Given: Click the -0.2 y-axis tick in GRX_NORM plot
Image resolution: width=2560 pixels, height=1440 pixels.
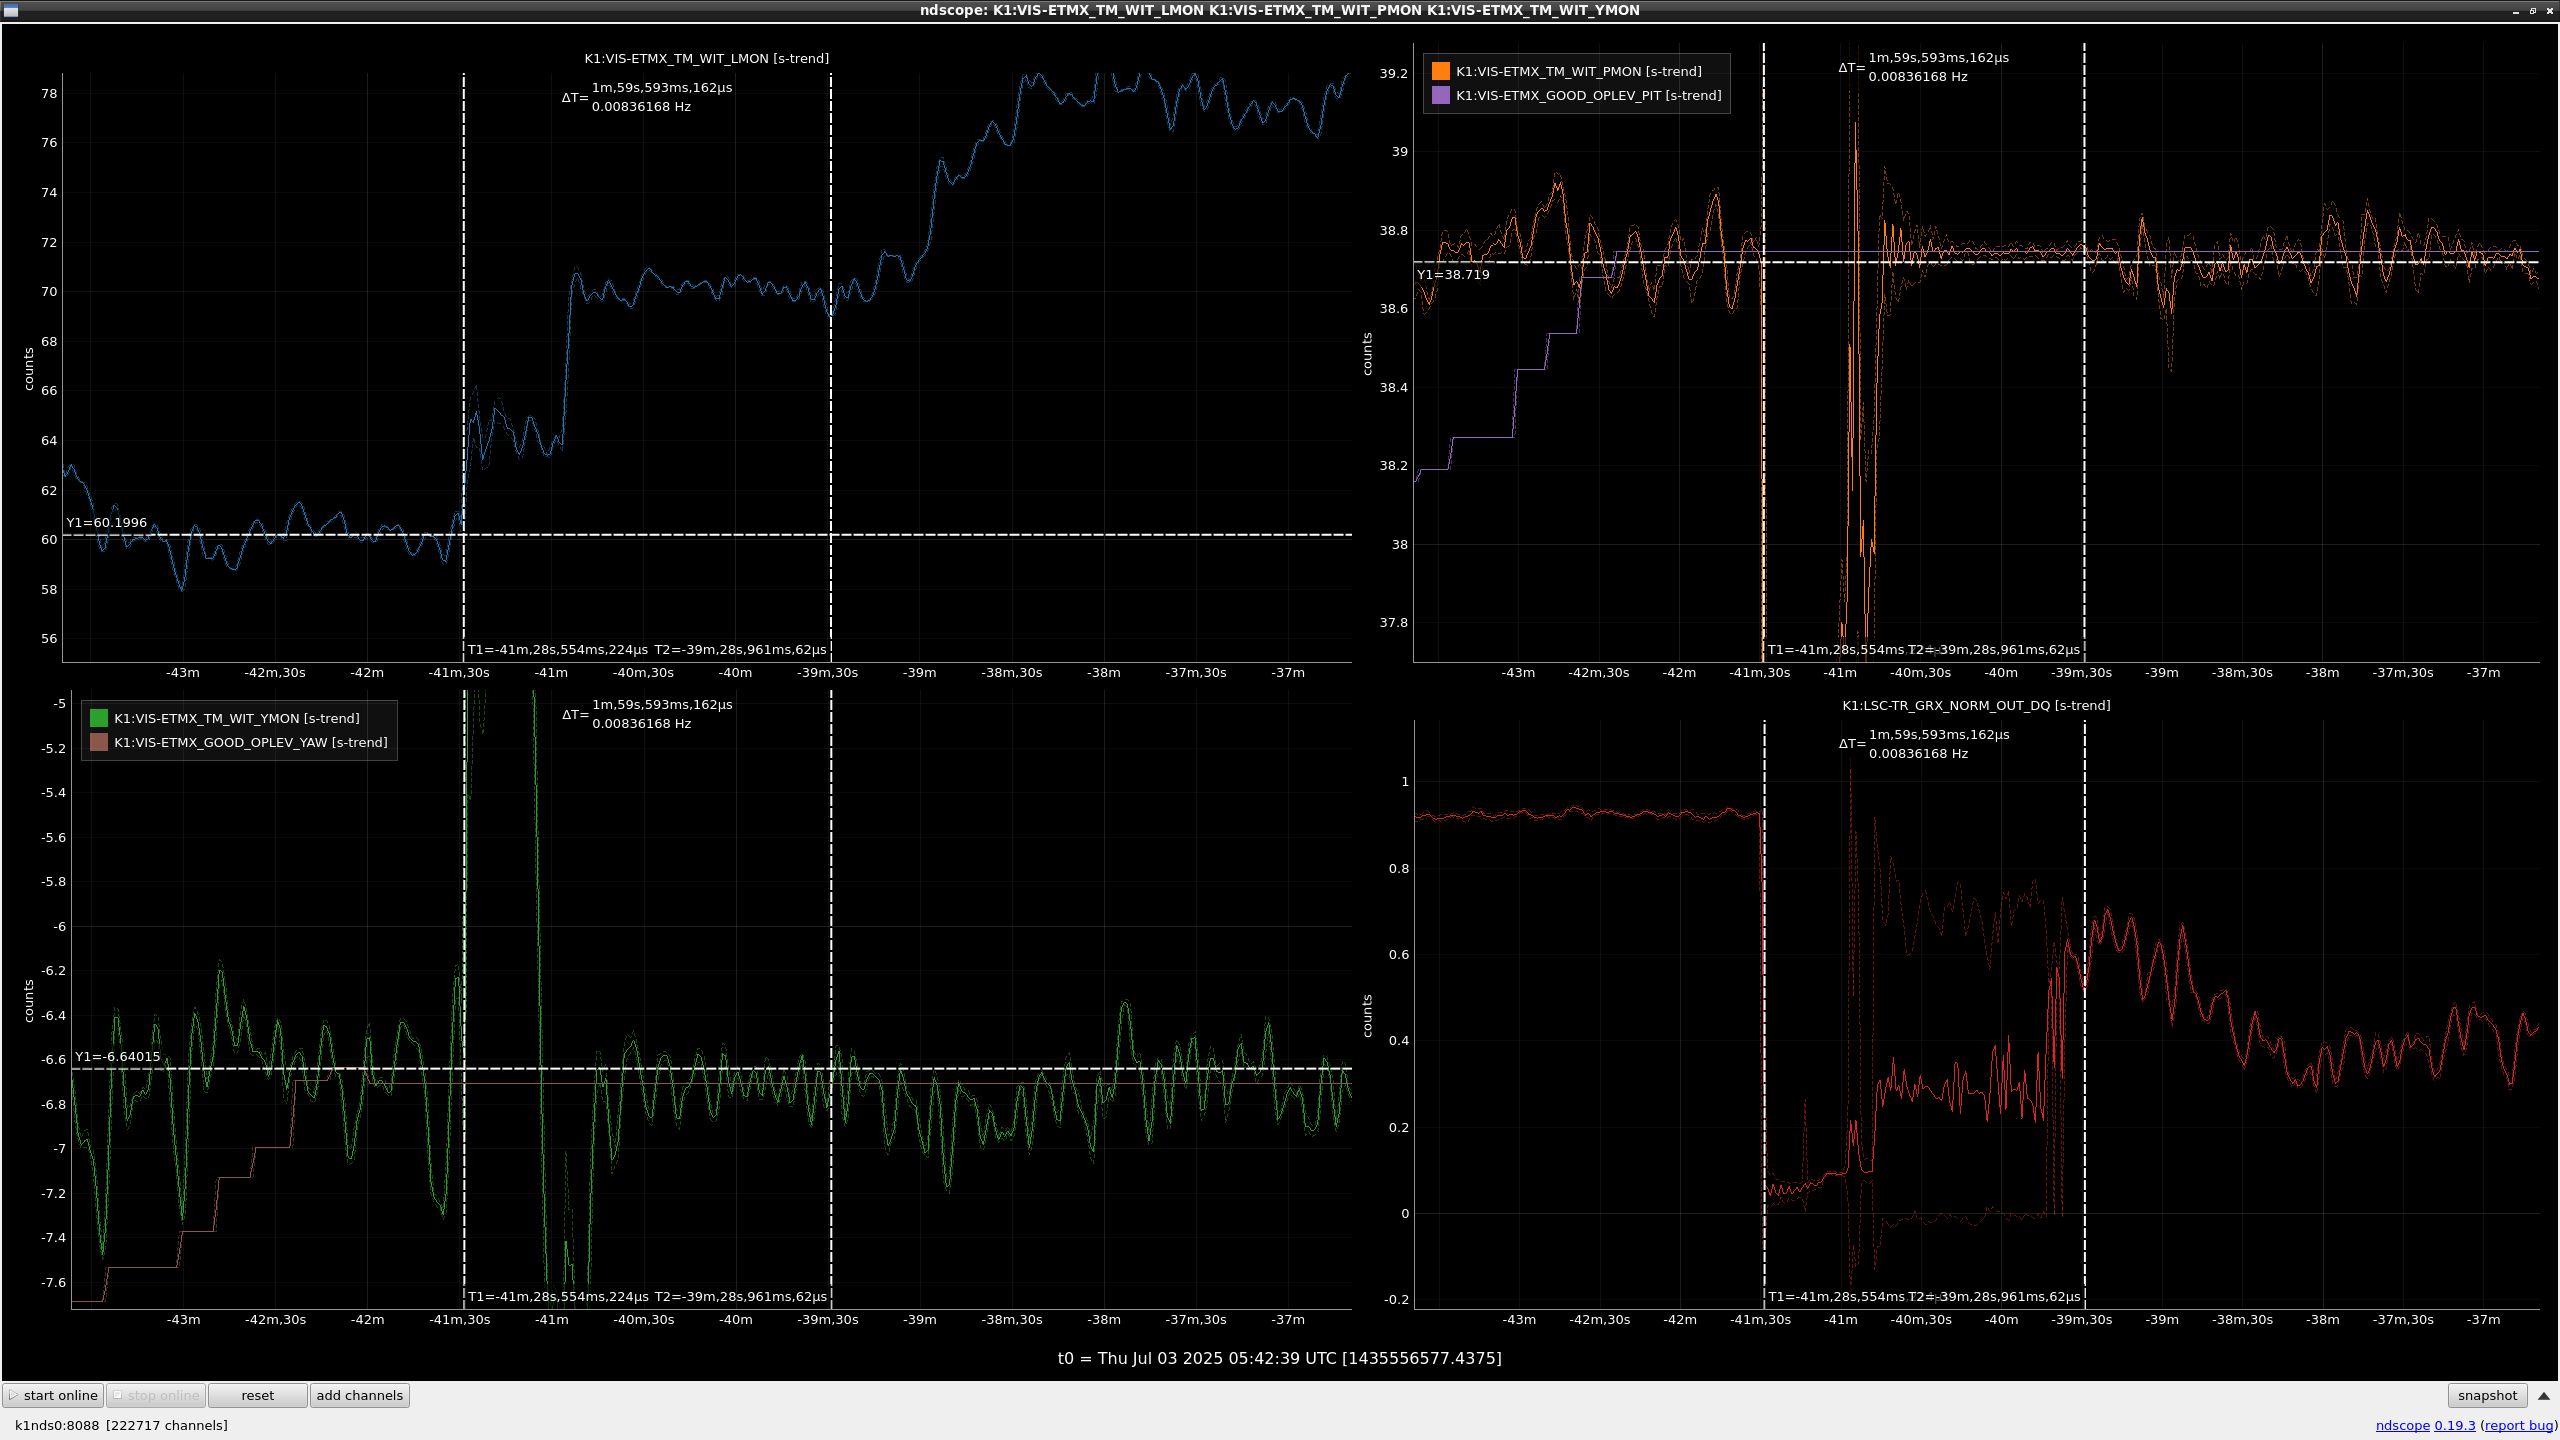Looking at the screenshot, I should (x=1395, y=1299).
